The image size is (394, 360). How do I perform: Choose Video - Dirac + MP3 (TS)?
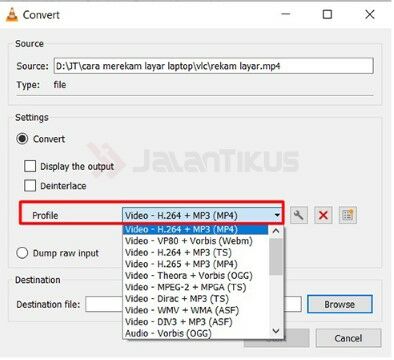click(195, 299)
